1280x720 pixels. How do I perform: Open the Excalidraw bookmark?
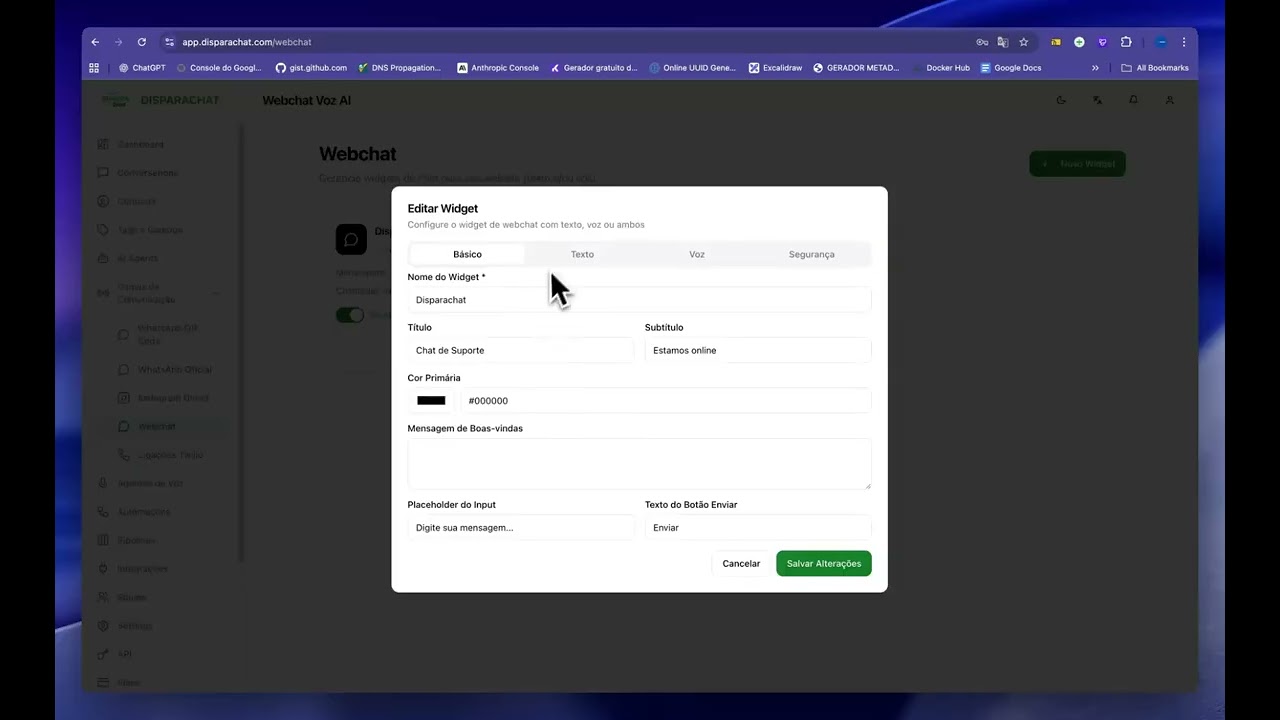pyautogui.click(x=776, y=68)
